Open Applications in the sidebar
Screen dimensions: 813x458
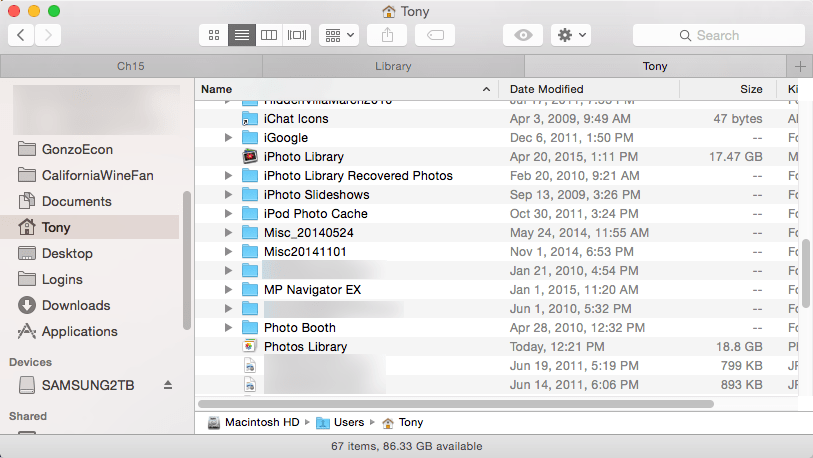point(67,331)
